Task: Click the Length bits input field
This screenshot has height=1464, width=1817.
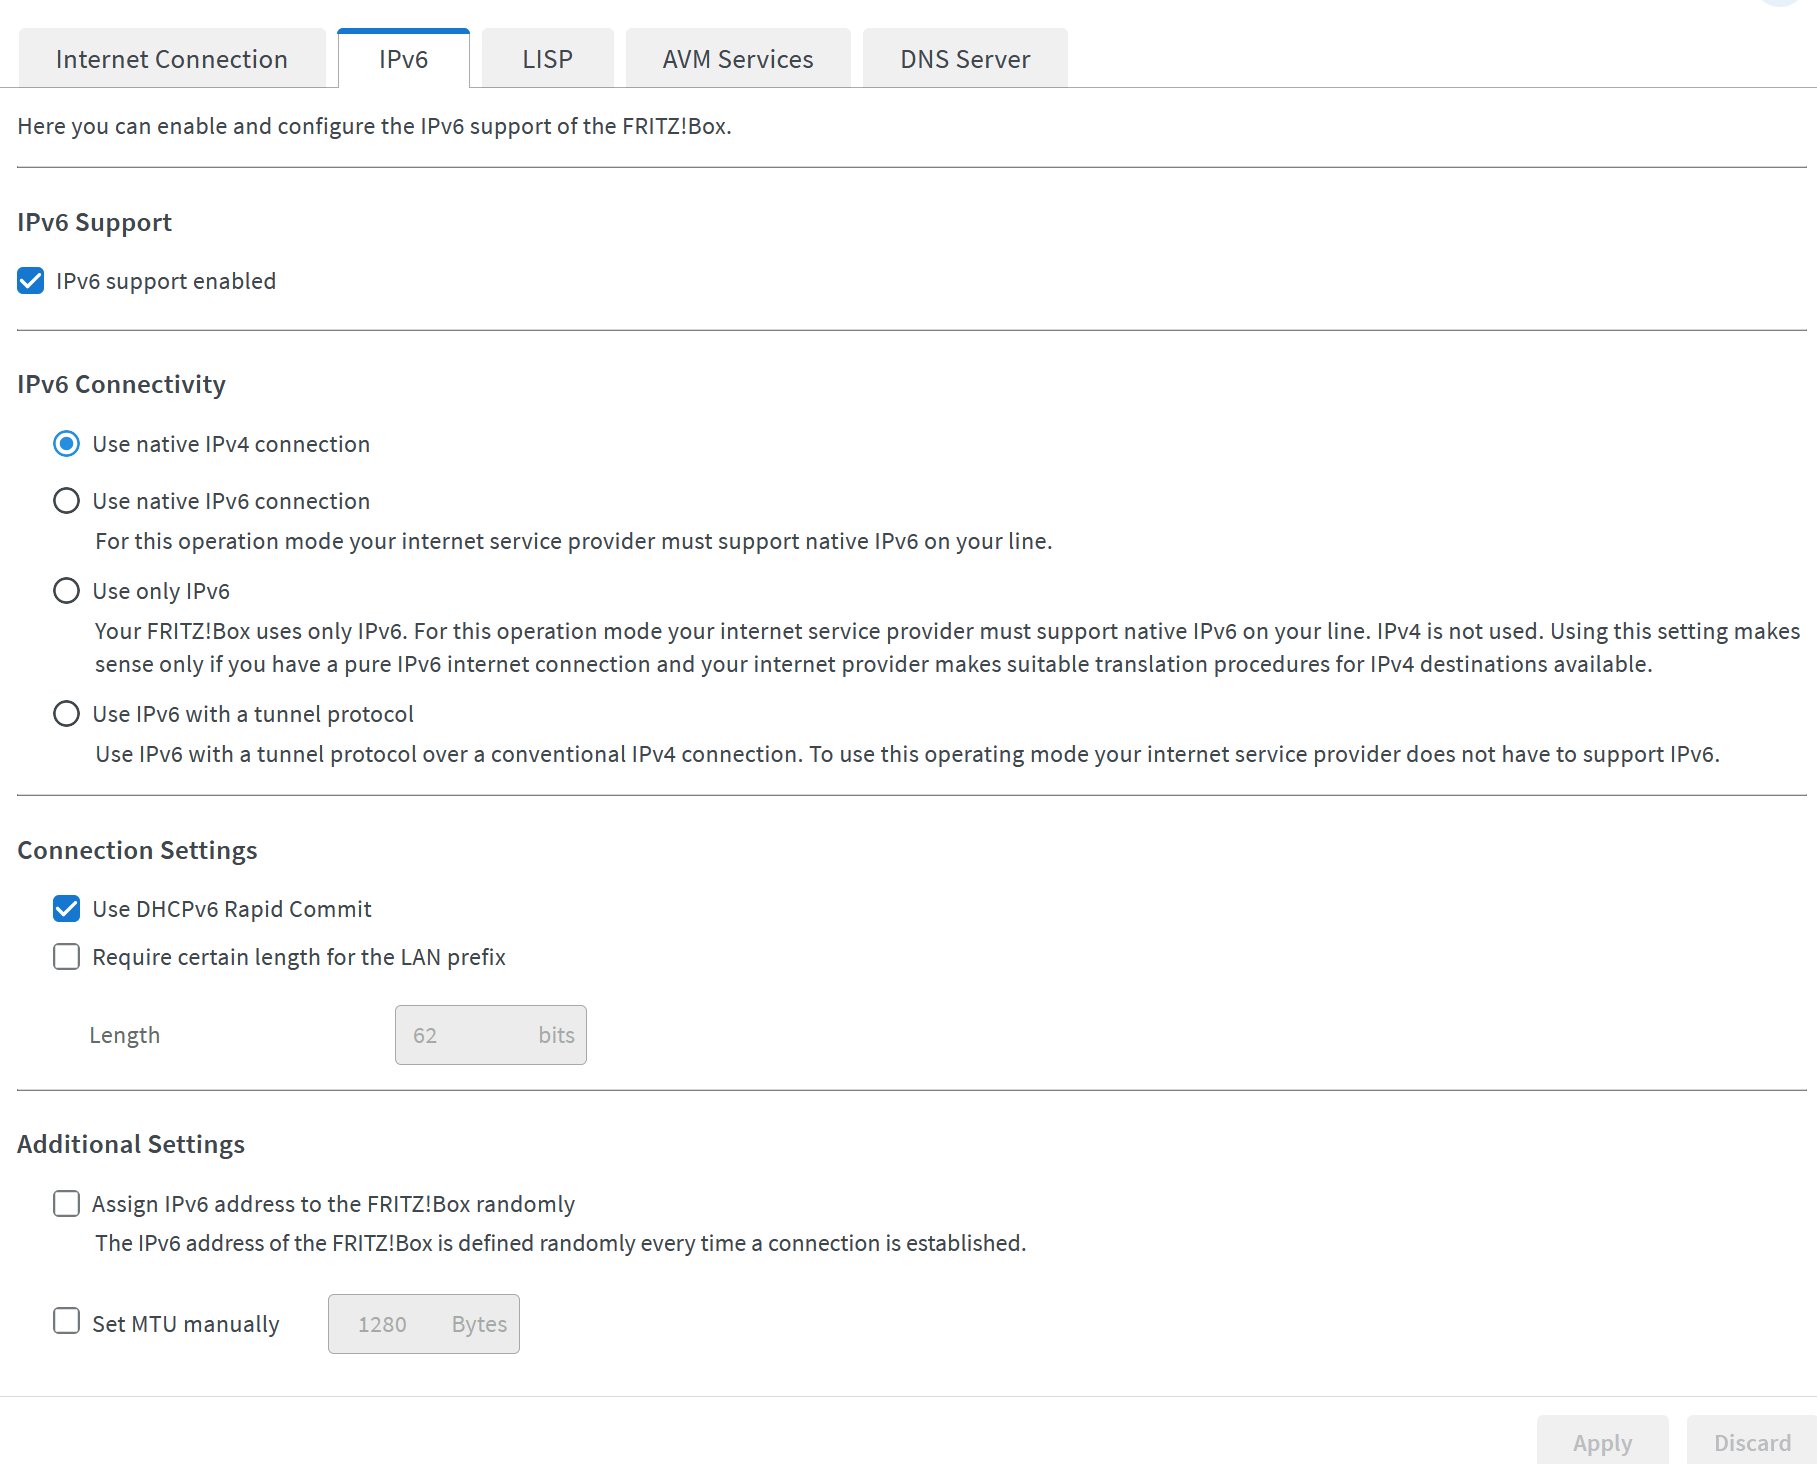Action: [491, 1035]
